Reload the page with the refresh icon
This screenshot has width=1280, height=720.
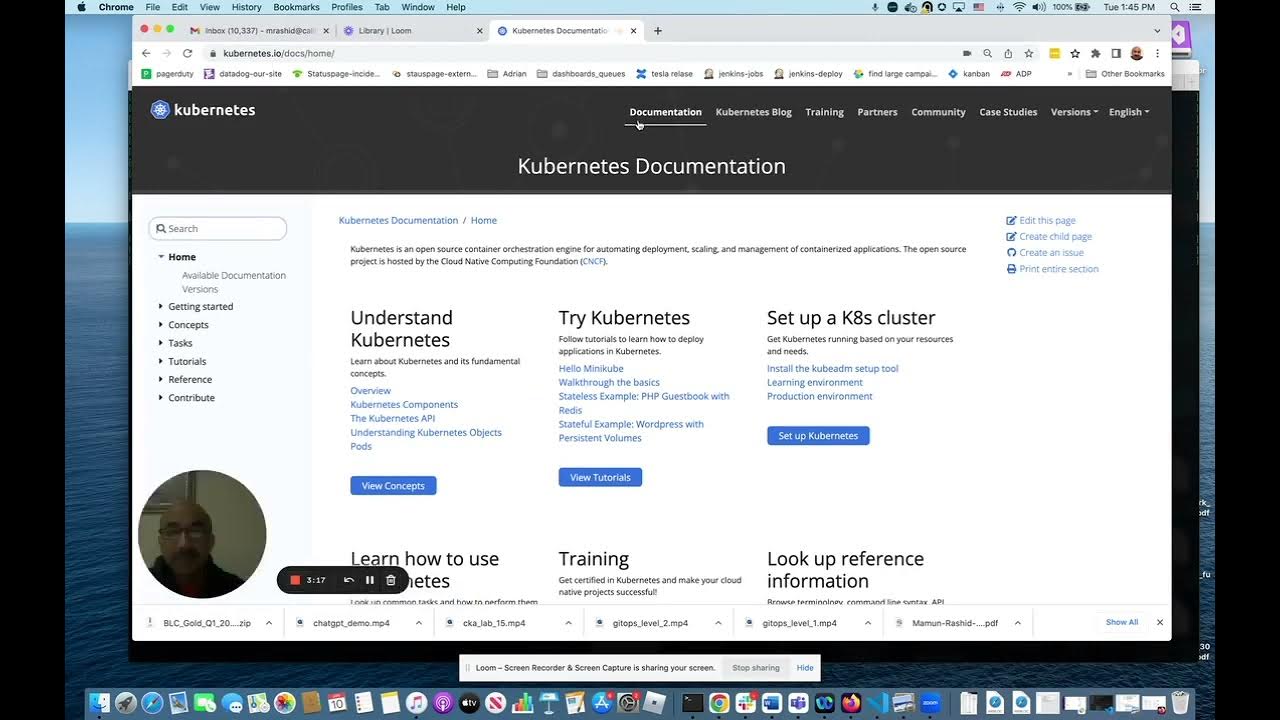(x=187, y=53)
